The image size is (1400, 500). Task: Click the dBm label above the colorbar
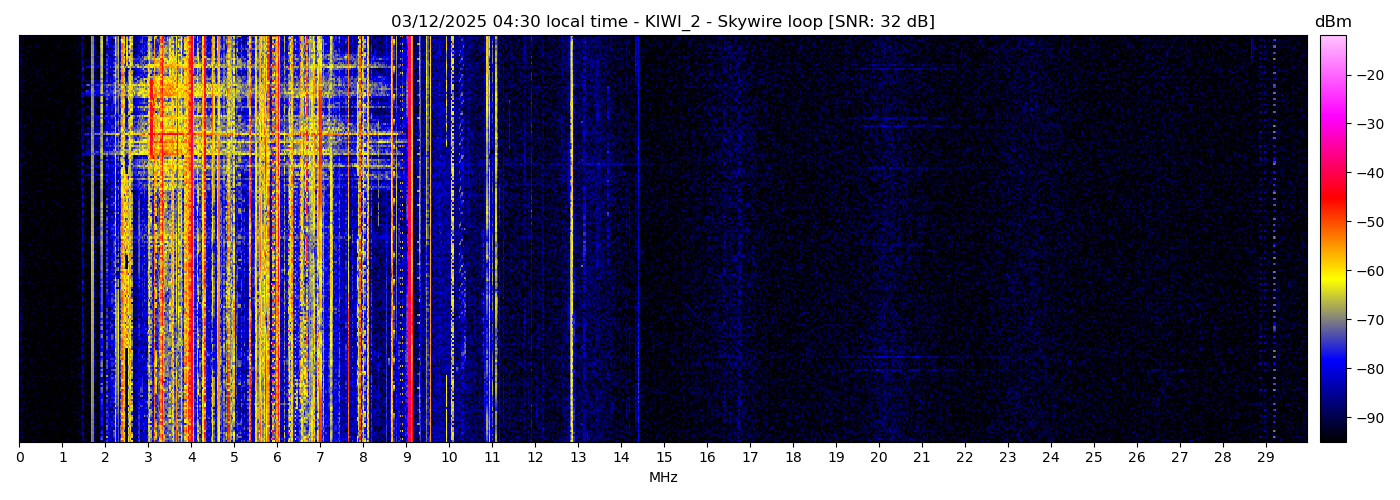click(1332, 22)
